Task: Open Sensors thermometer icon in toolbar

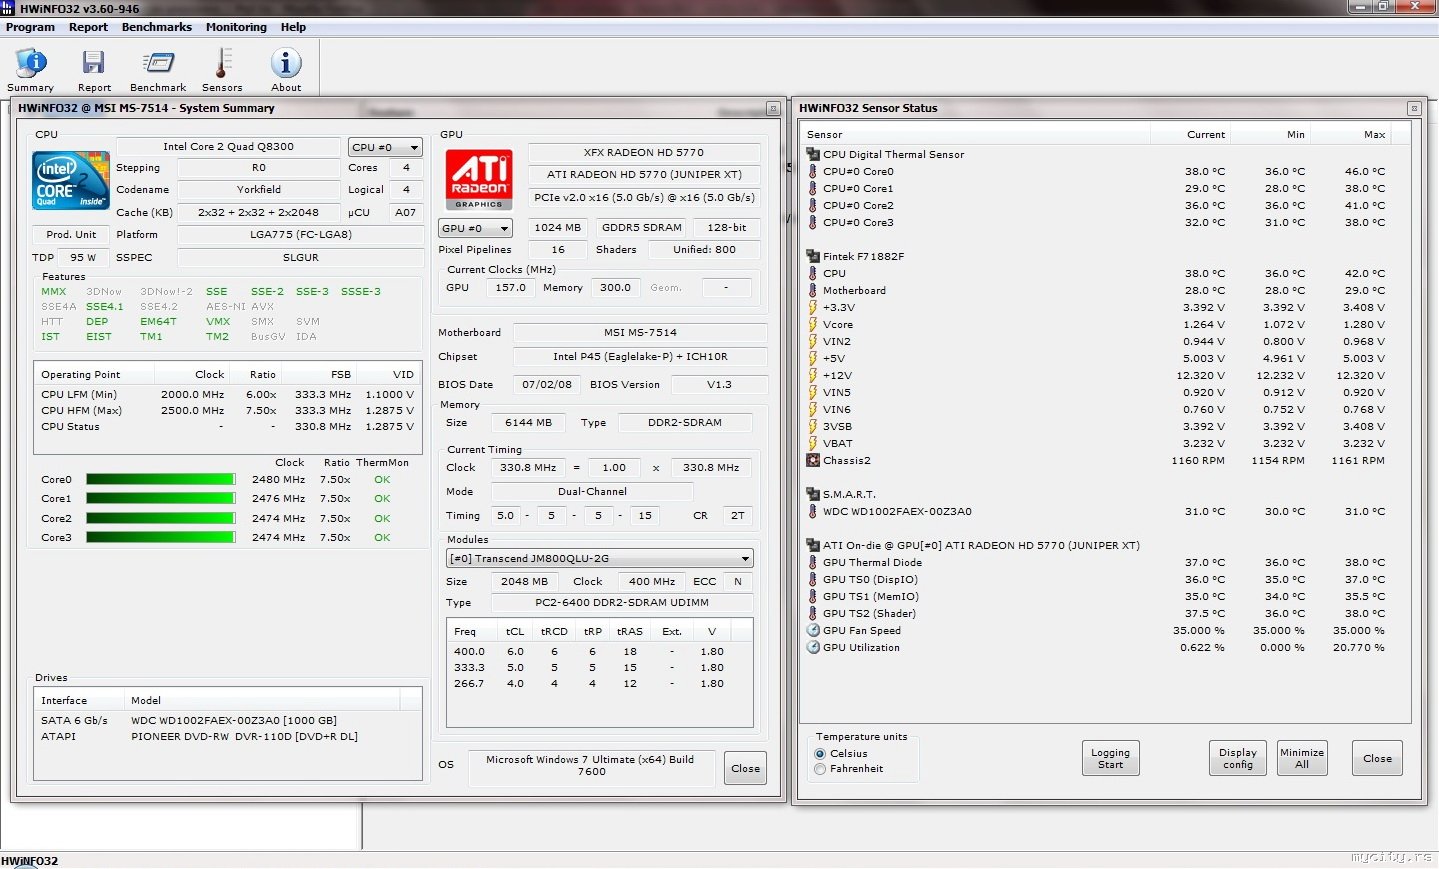Action: (222, 64)
